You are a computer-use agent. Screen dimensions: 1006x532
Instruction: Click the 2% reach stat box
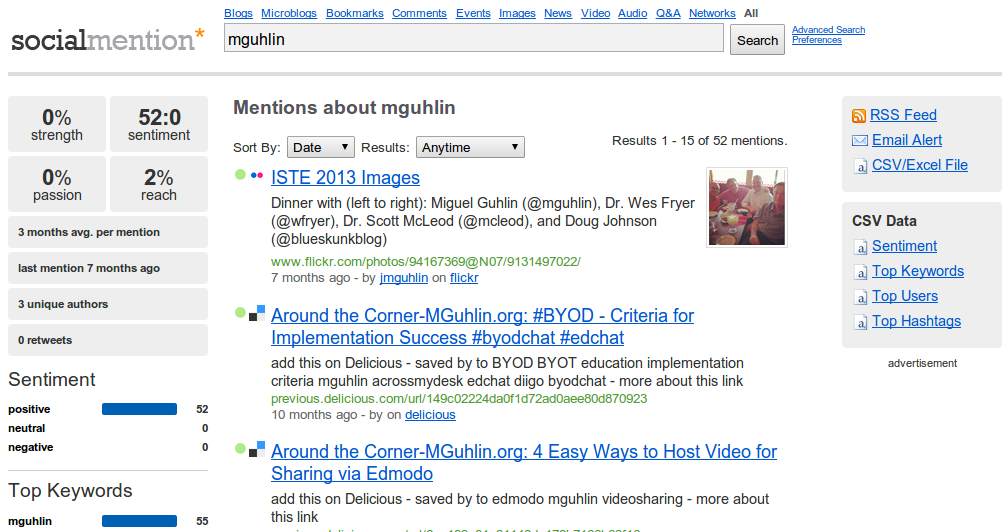tap(158, 184)
